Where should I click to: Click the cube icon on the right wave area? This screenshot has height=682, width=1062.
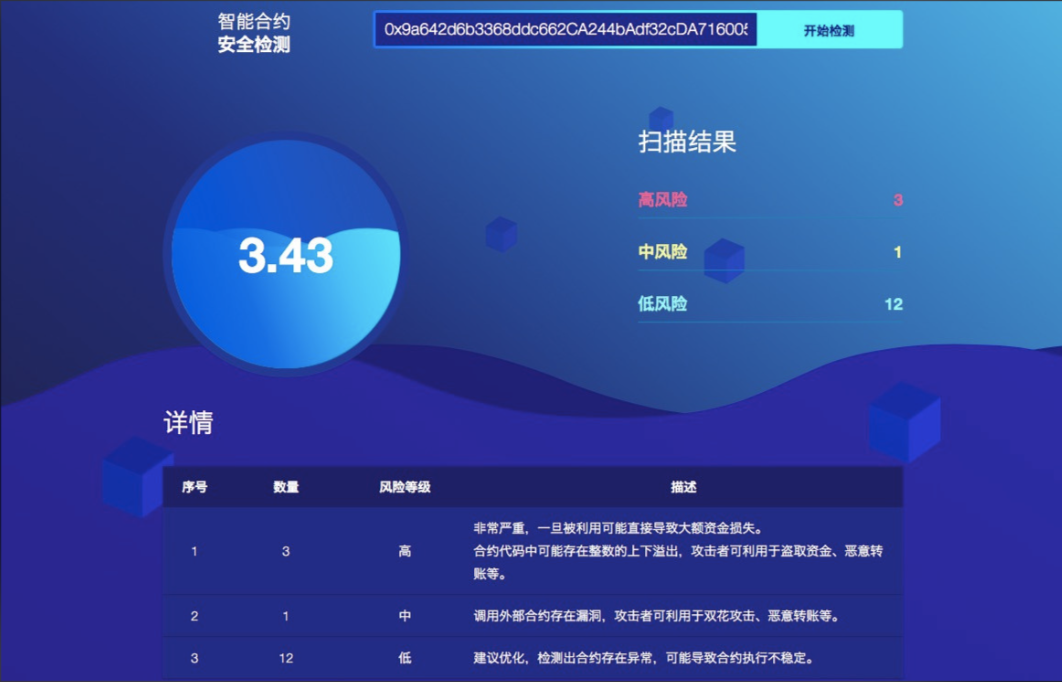901,420
